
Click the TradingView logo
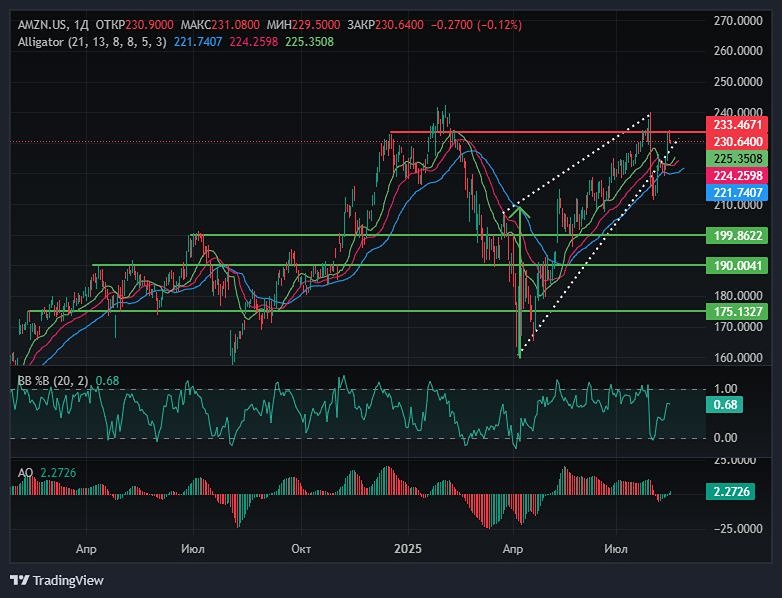coord(57,581)
